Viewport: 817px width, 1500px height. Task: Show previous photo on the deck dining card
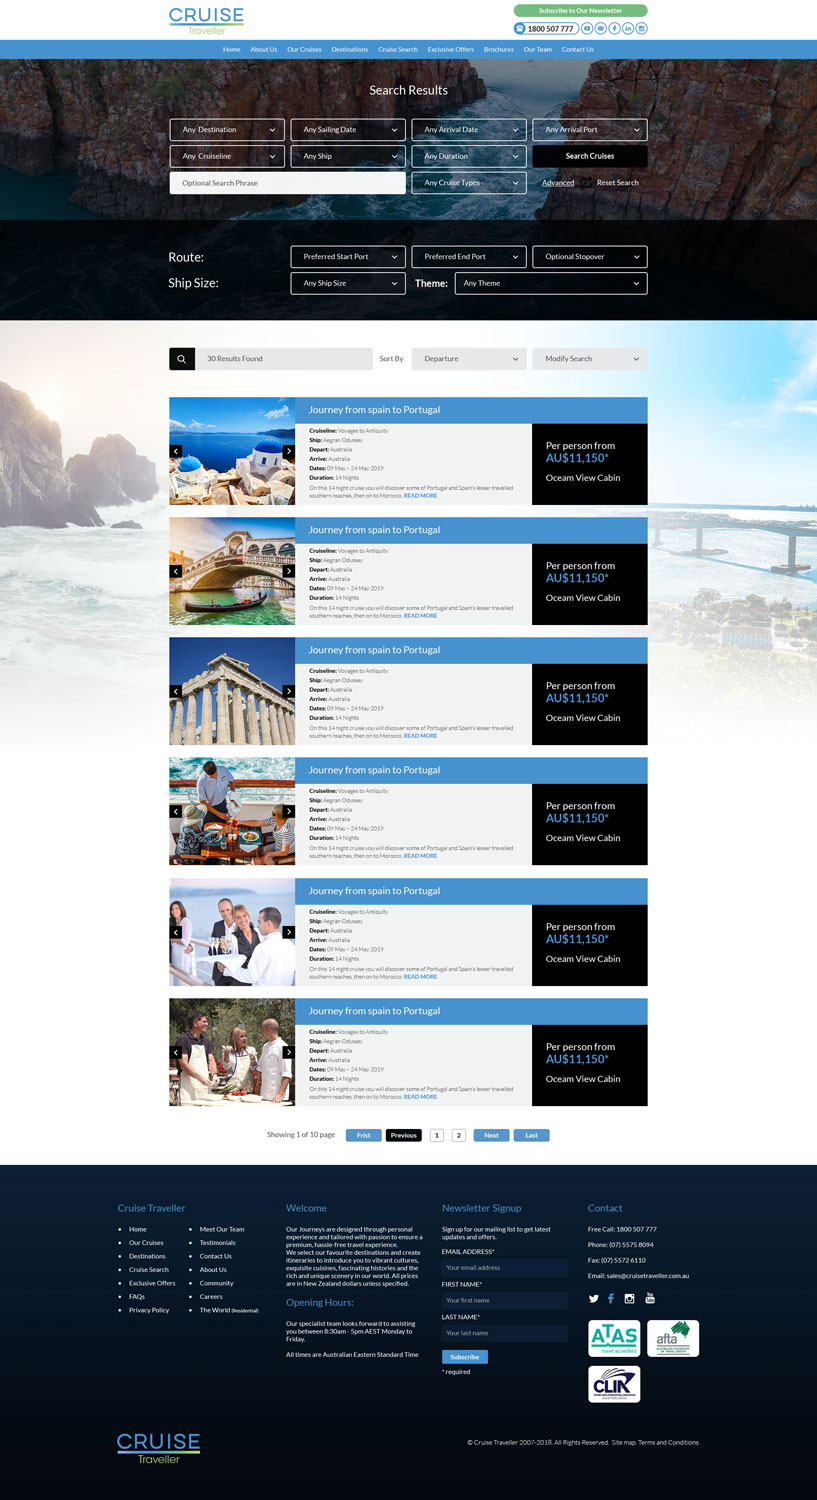click(x=176, y=811)
